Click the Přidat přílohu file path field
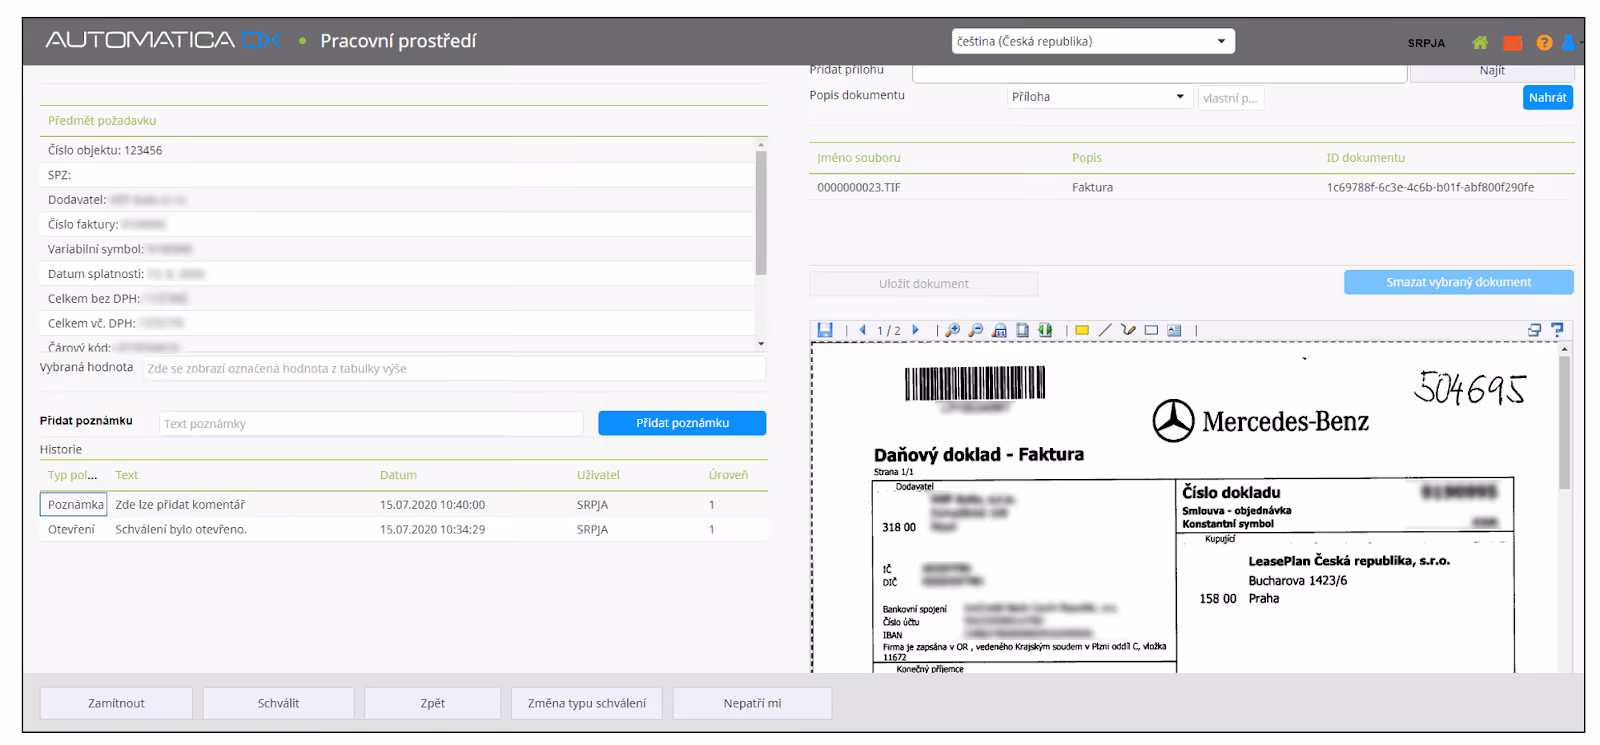This screenshot has height=745, width=1600. (1160, 72)
